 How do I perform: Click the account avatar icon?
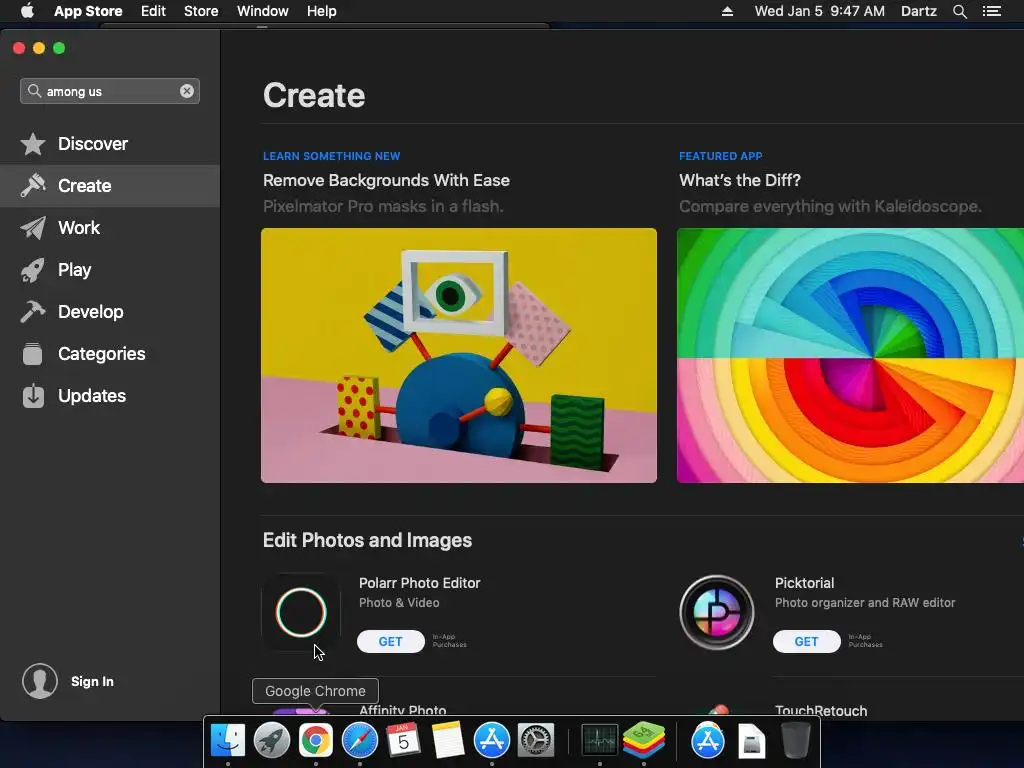tap(40, 681)
